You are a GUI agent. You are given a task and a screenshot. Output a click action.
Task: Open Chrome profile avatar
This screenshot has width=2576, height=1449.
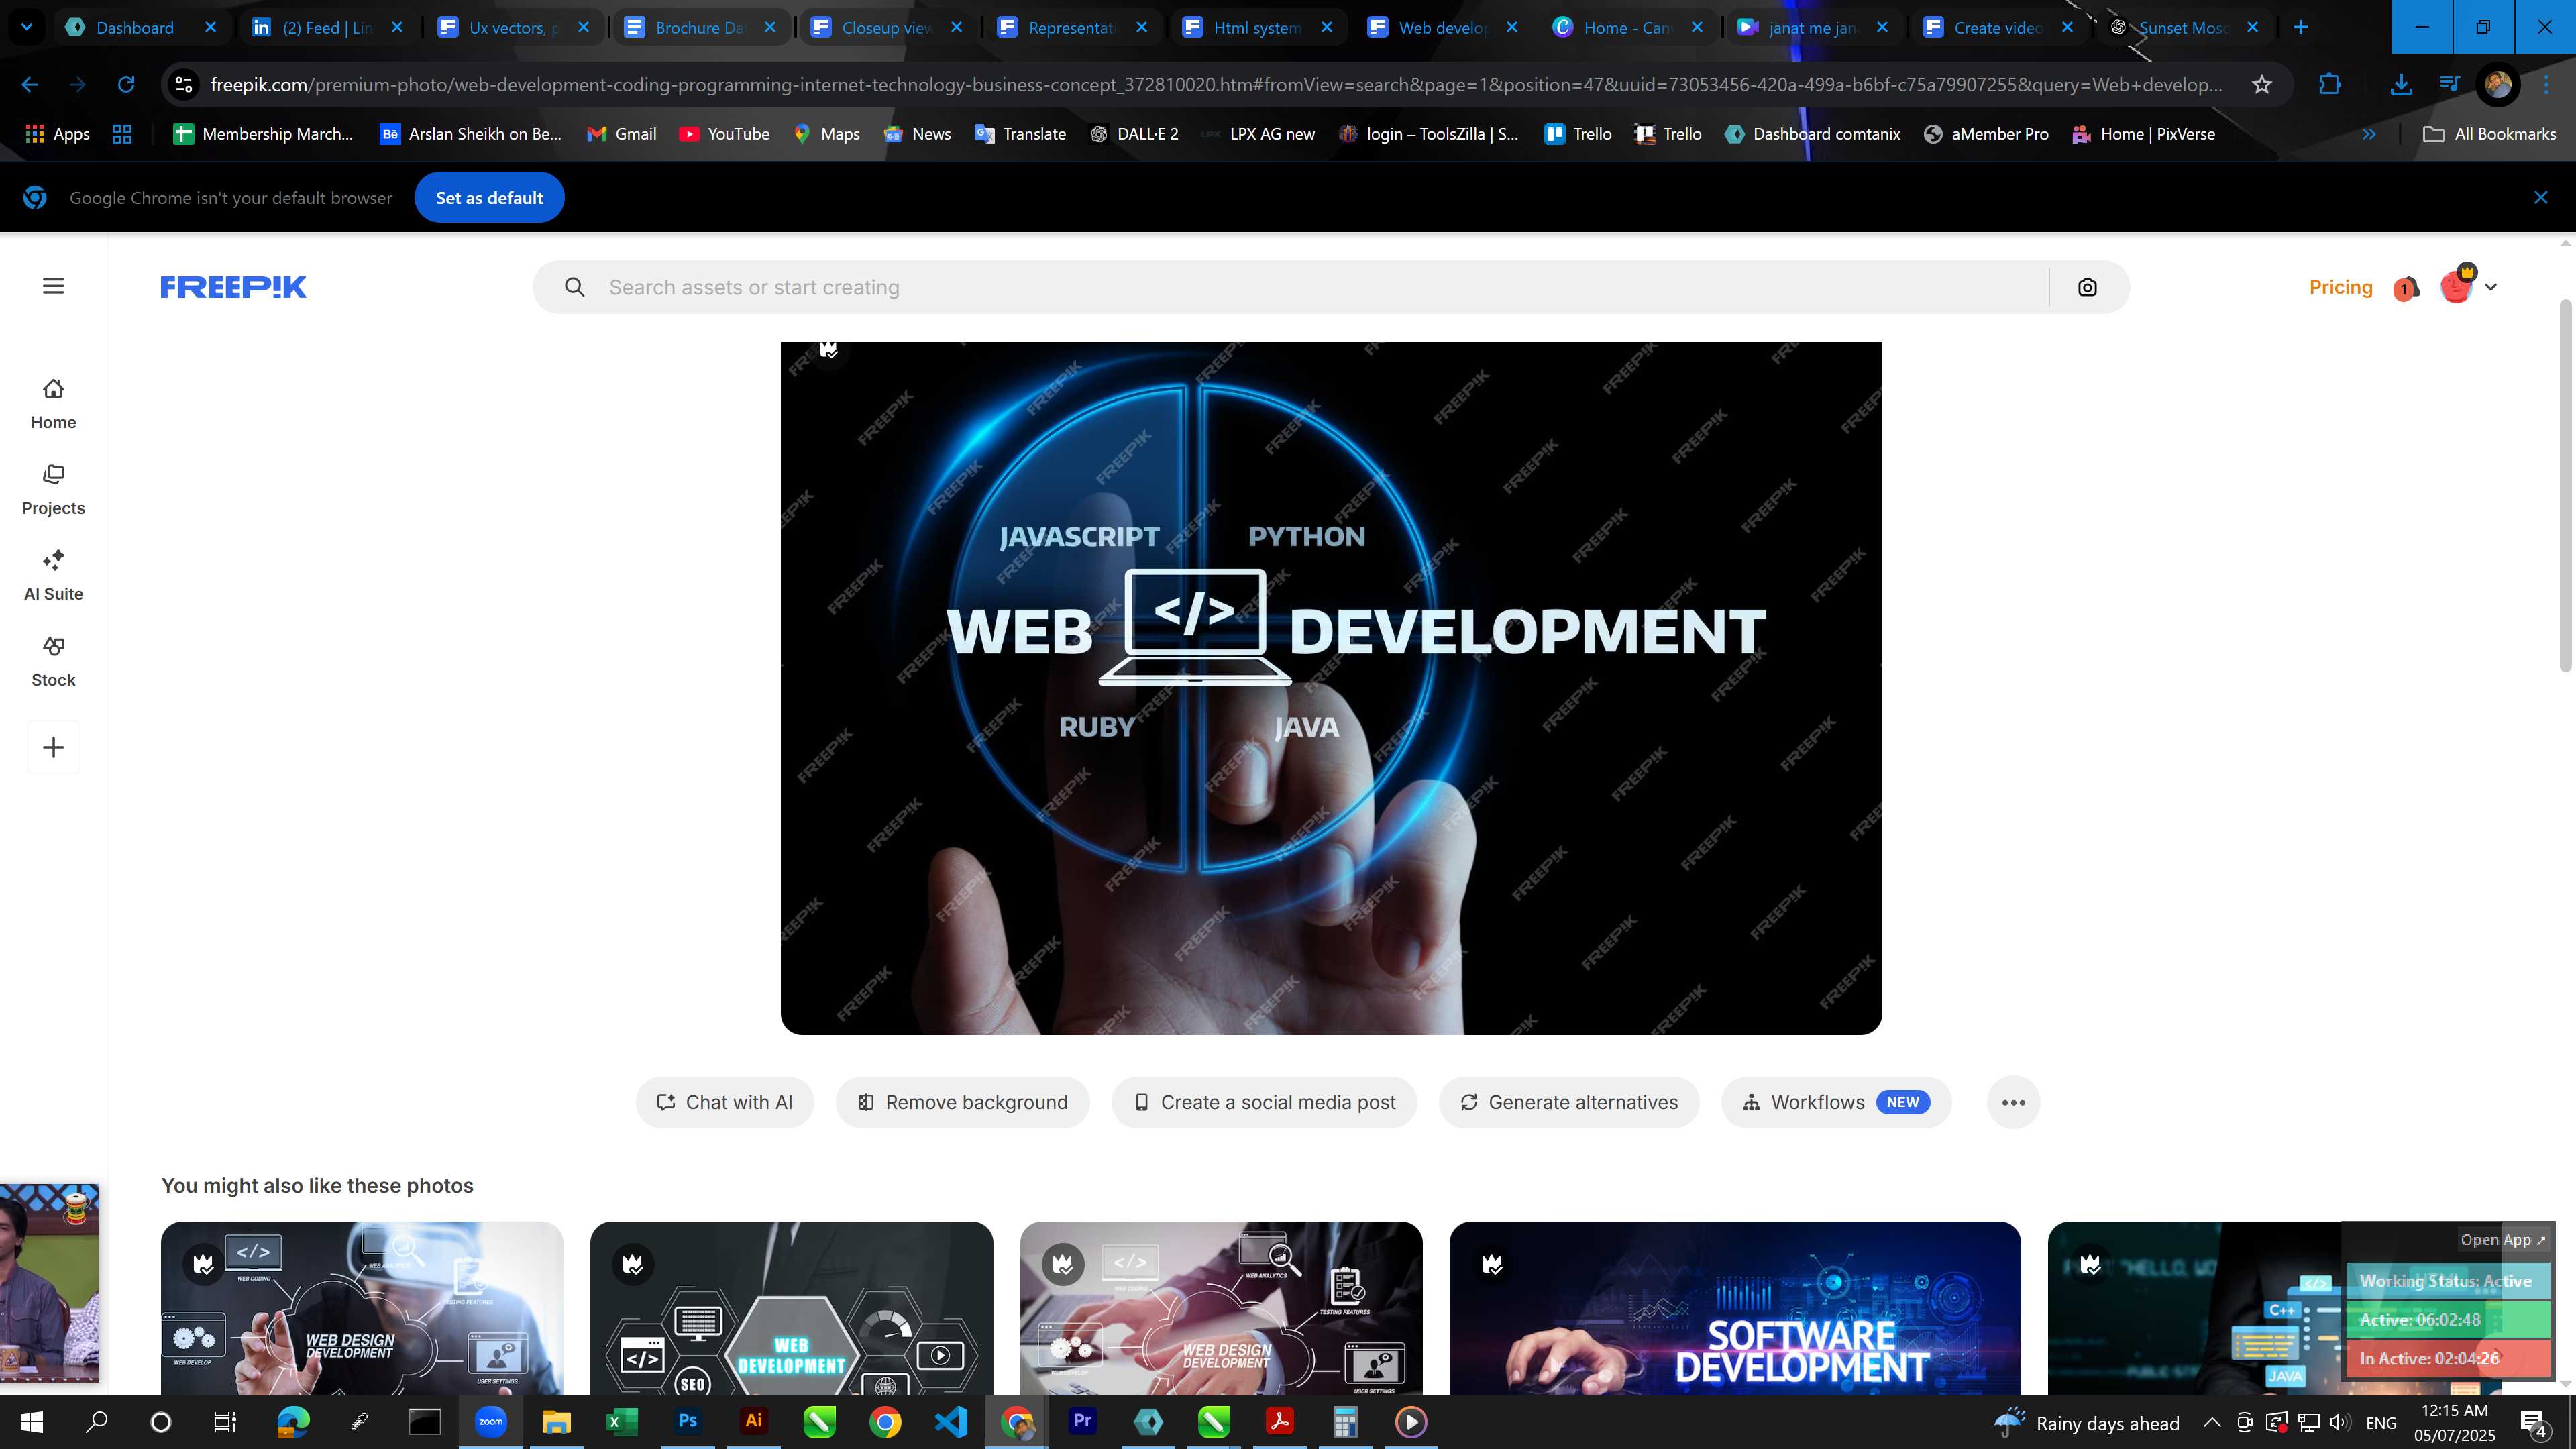pyautogui.click(x=2498, y=85)
